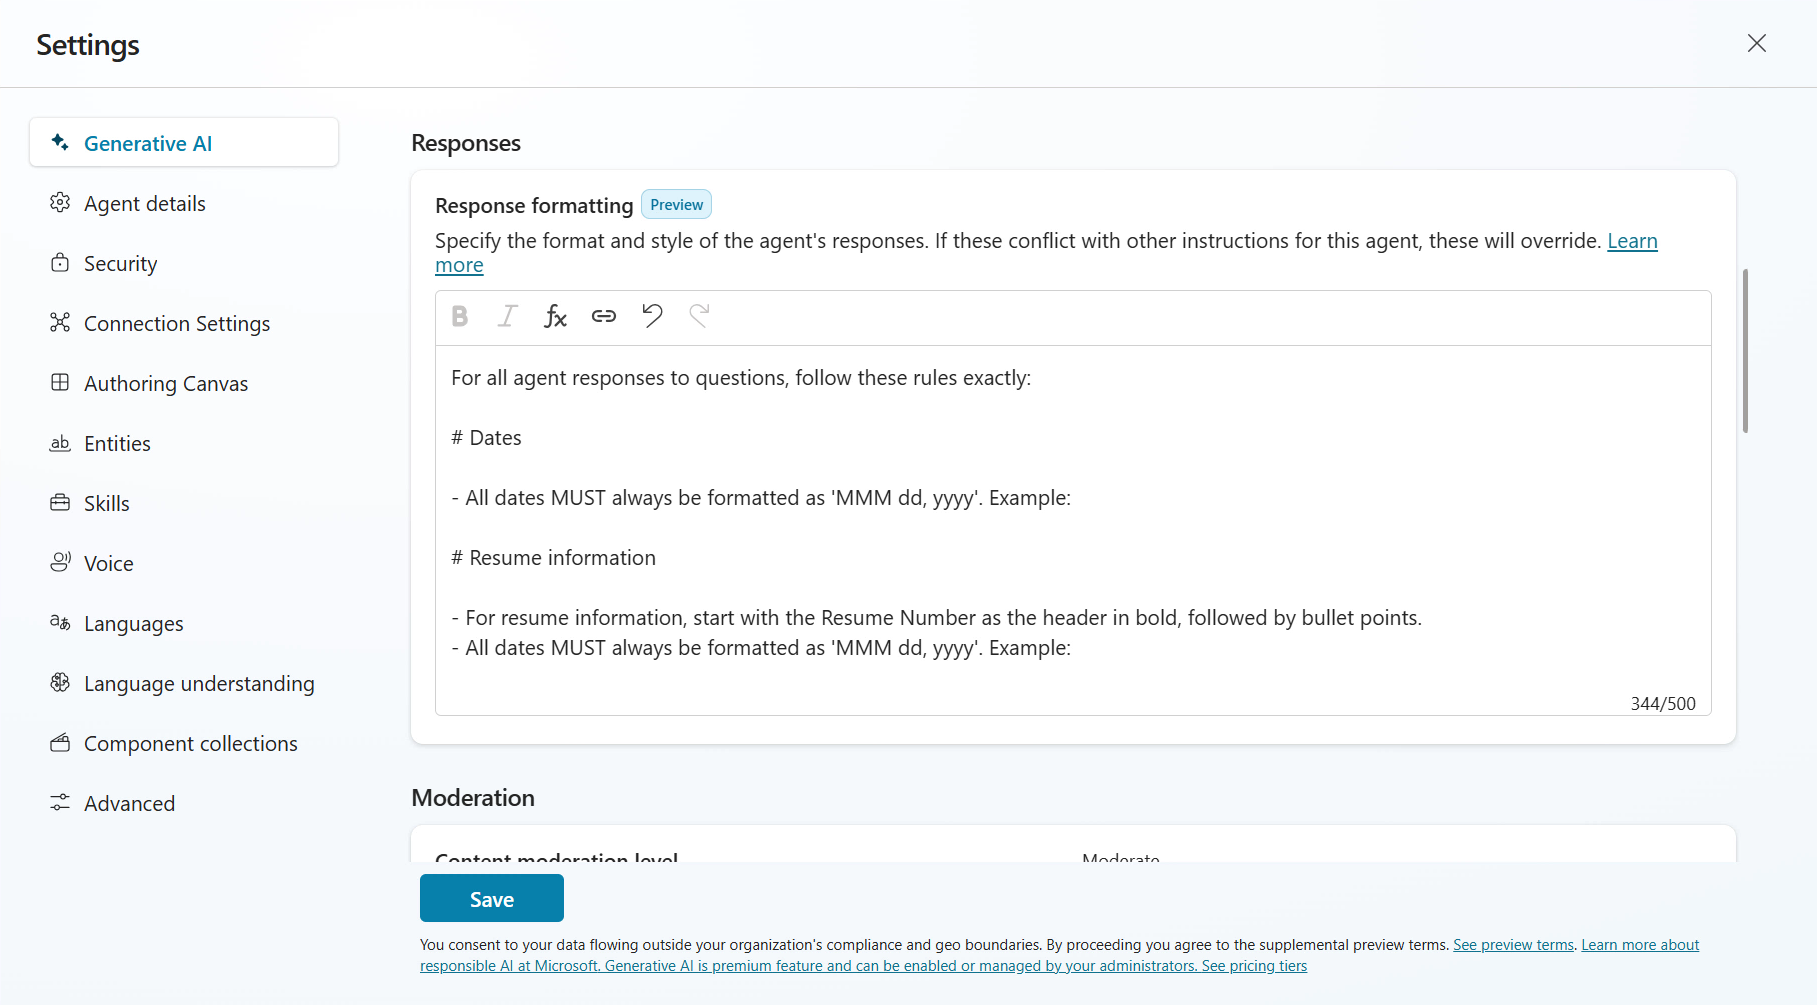Image resolution: width=1817 pixels, height=1005 pixels.
Task: Redo the last edit in the editor
Action: pos(699,316)
